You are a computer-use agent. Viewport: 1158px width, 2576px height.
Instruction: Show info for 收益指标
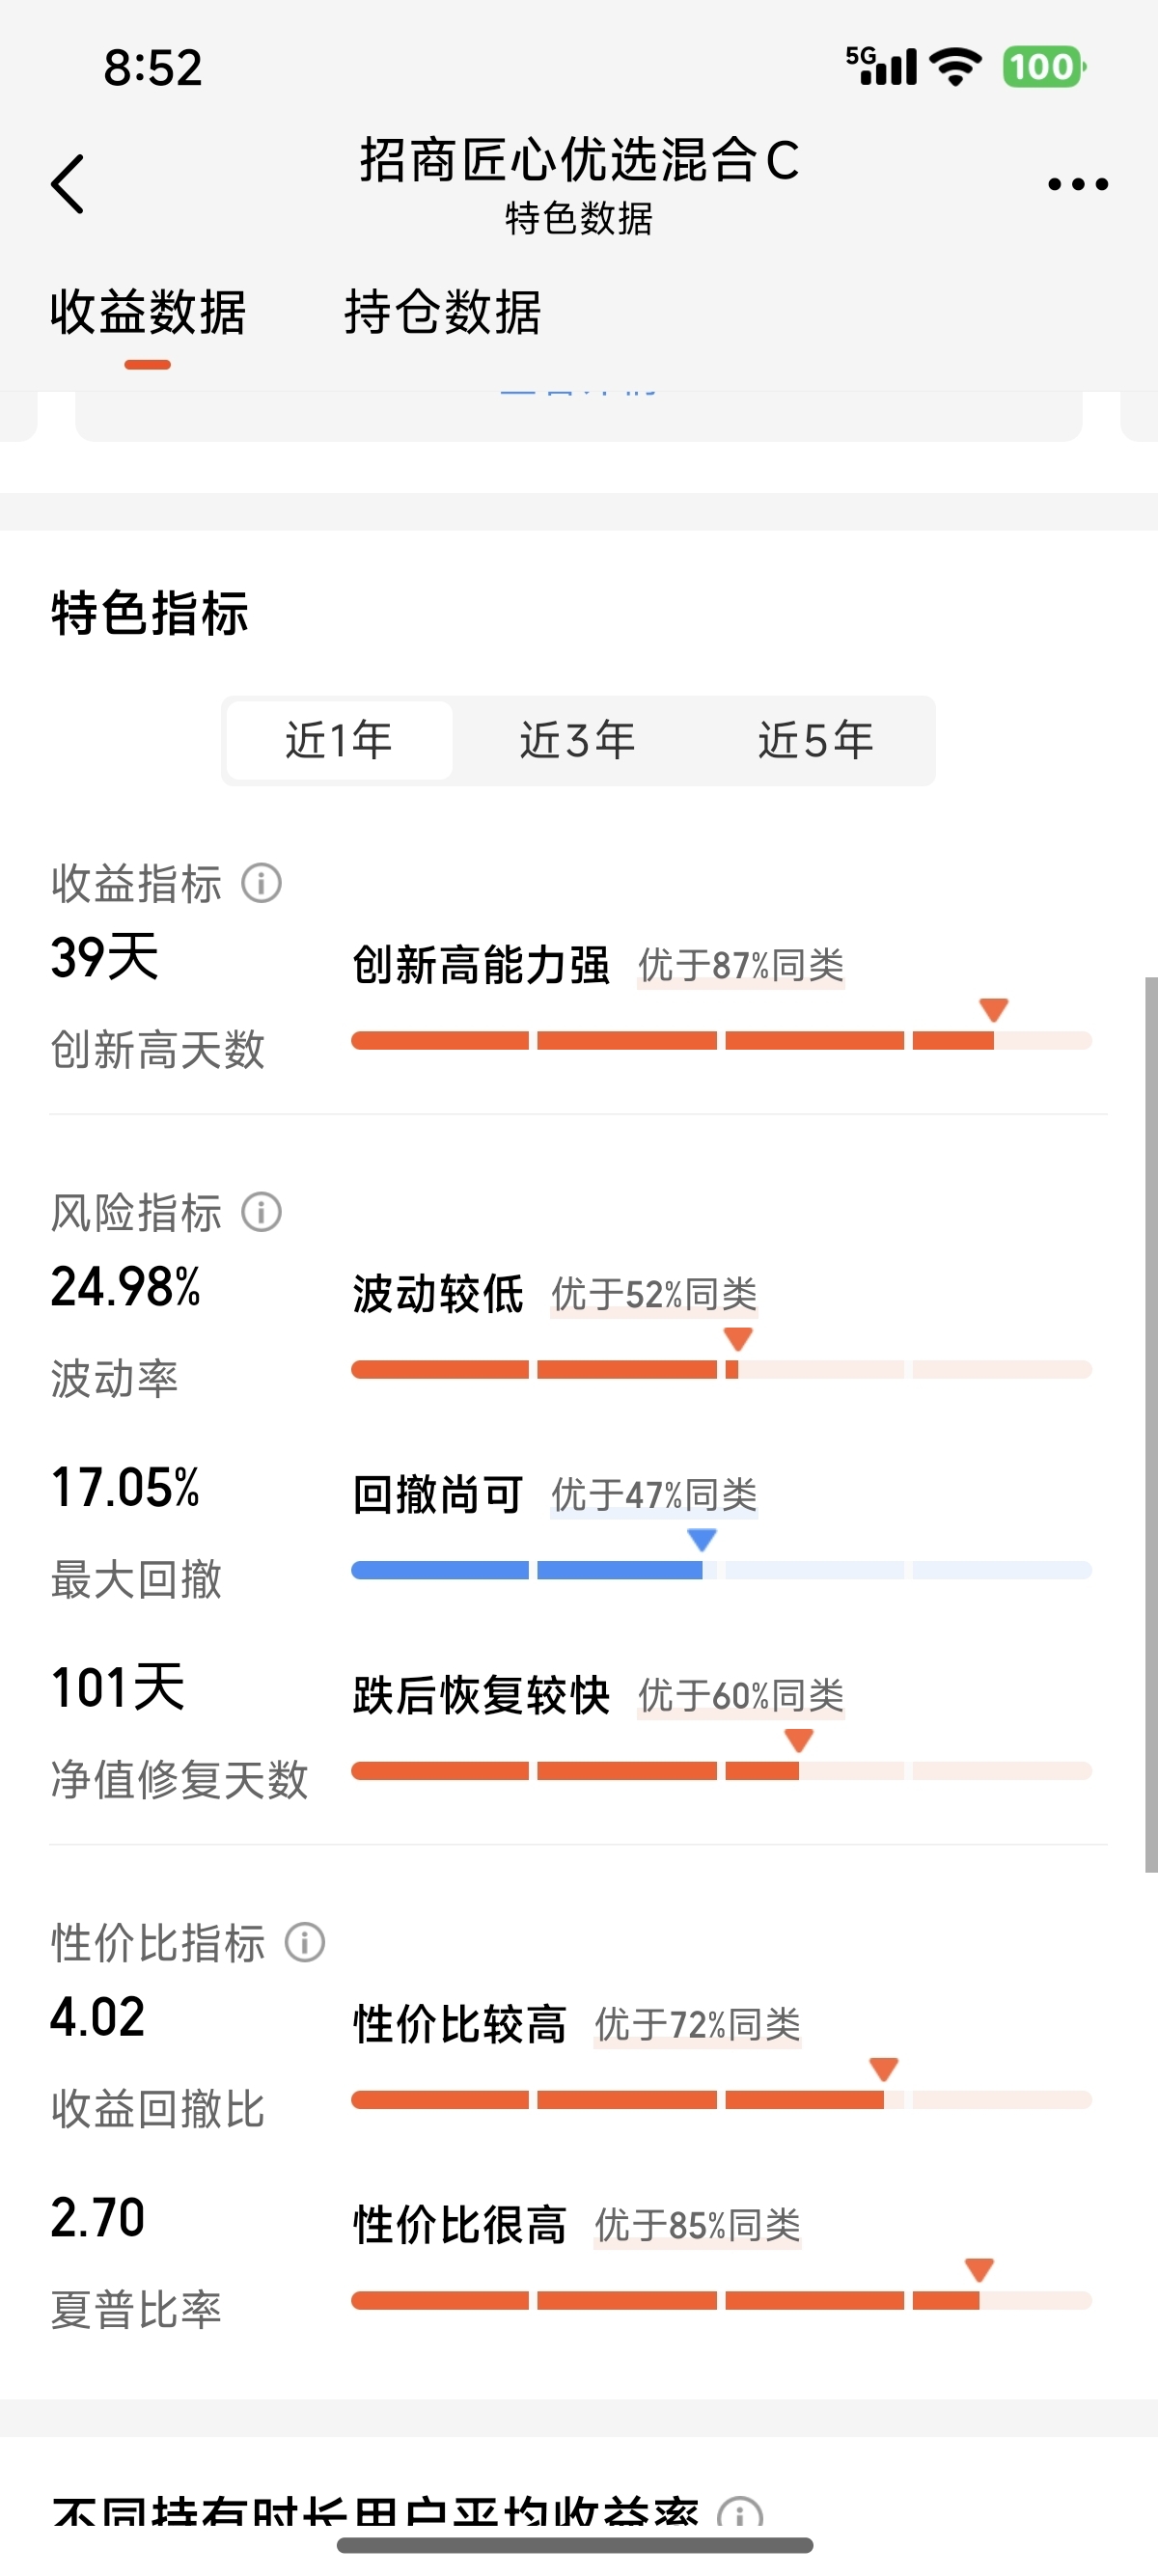point(262,883)
